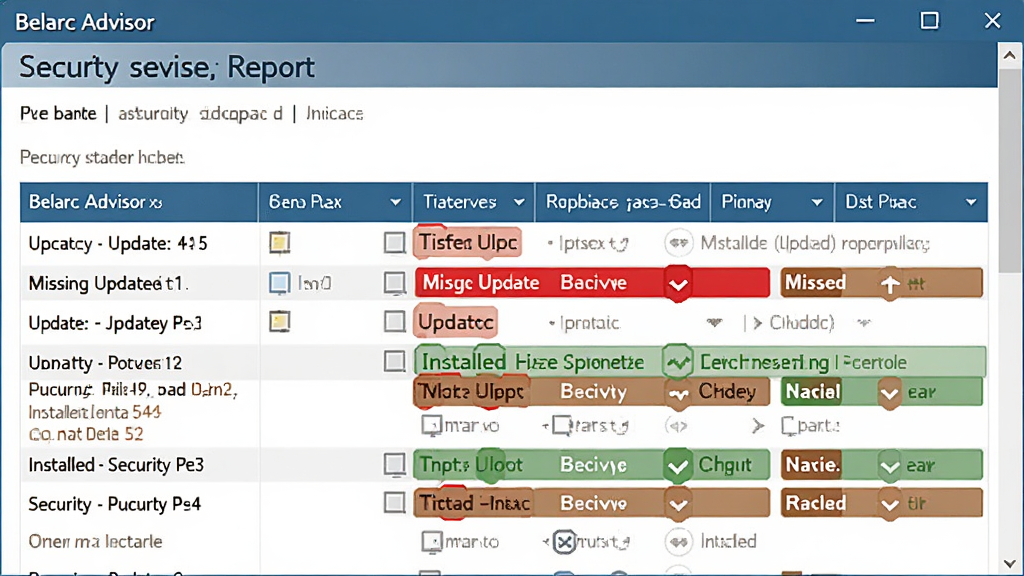Click scrollbar up arrow
Screen dimensions: 1024x576
pyautogui.click(x=1010, y=56)
